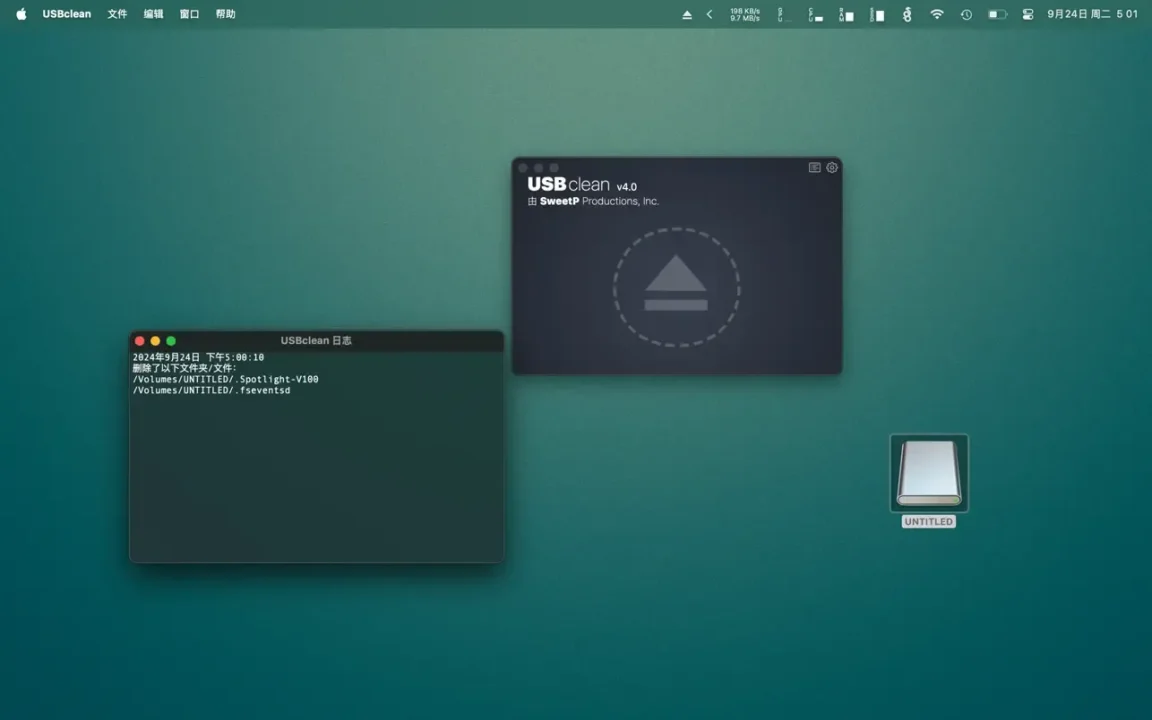The height and width of the screenshot is (720, 1152).
Task: Click the large eject drop zone
Action: pyautogui.click(x=677, y=288)
